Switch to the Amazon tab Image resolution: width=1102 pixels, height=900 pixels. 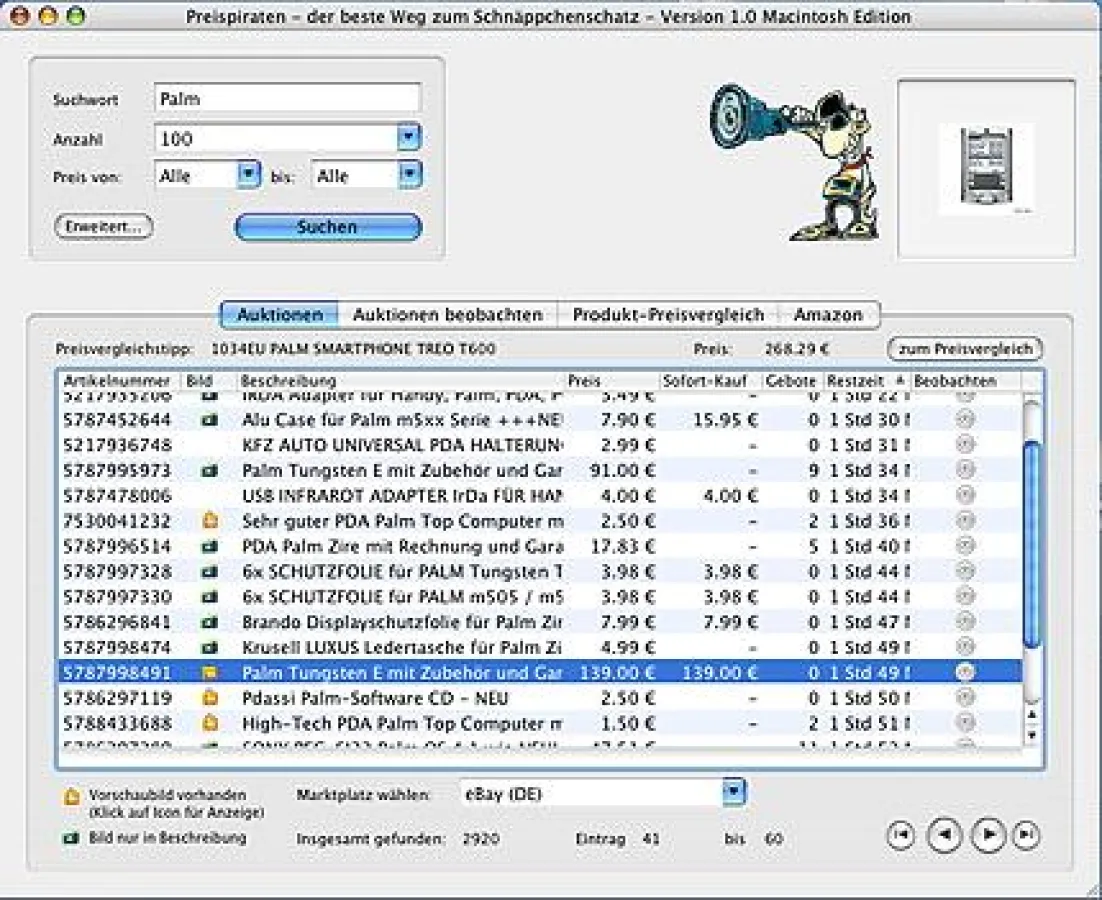[829, 314]
